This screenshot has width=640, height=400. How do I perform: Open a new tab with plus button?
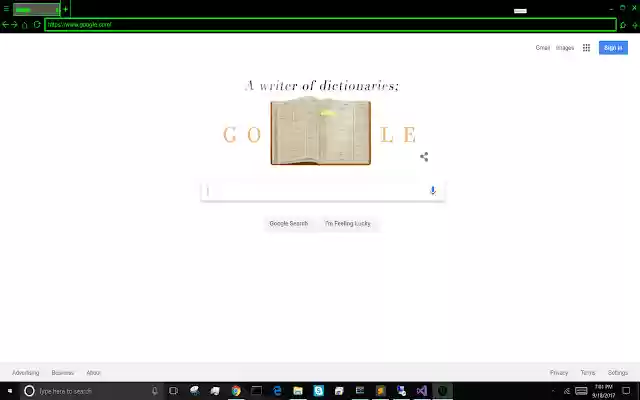click(x=65, y=9)
